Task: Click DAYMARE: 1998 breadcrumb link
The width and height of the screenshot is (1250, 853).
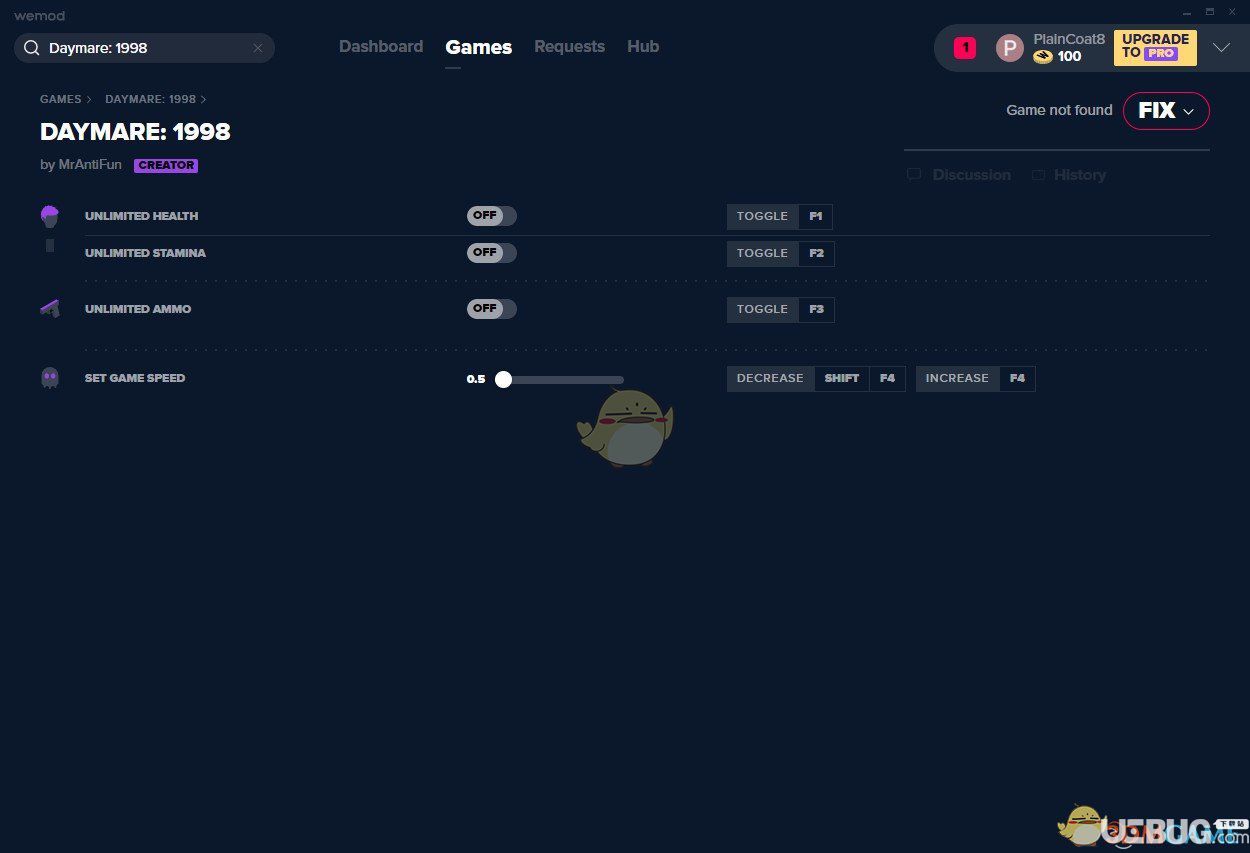Action: click(x=150, y=99)
